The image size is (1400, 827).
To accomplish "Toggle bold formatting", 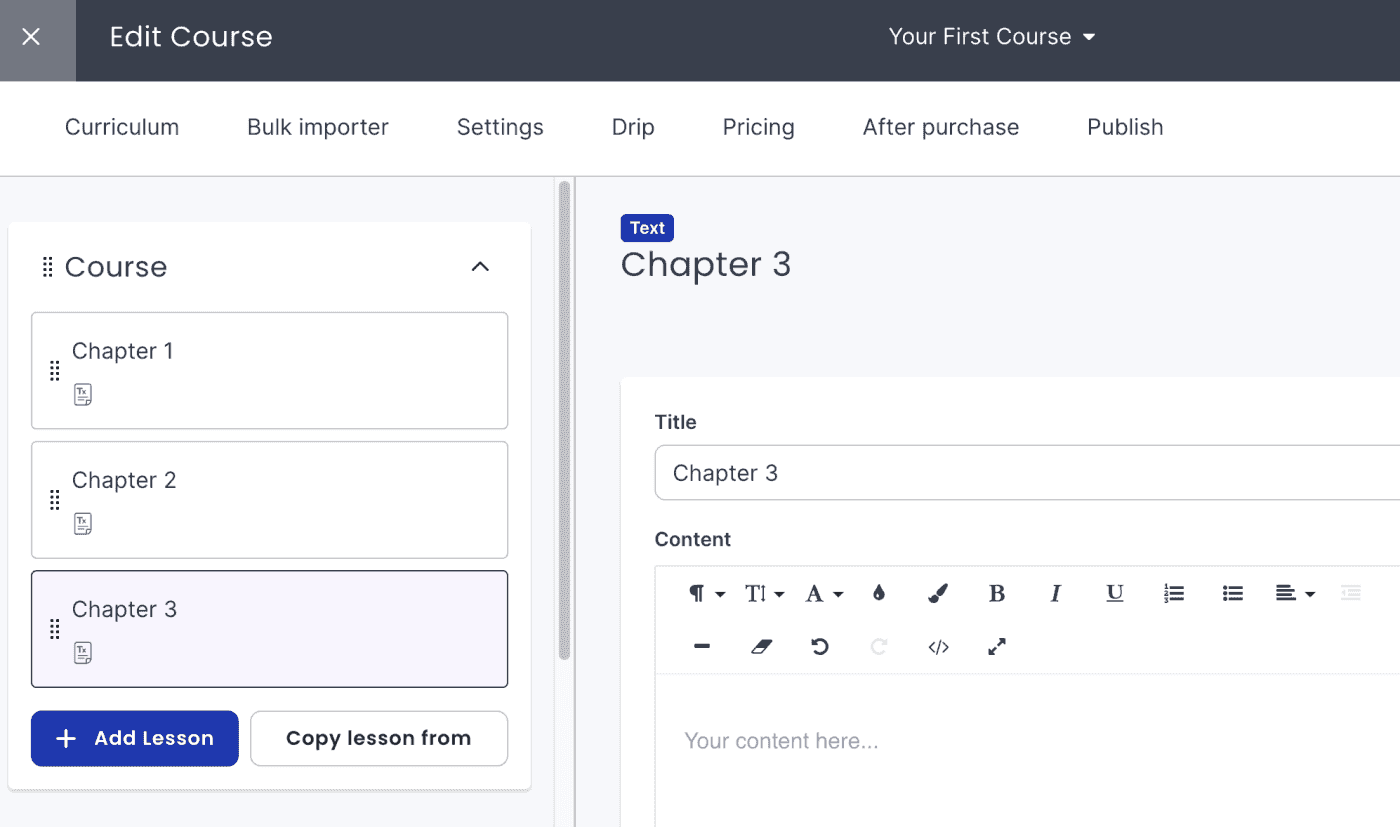I will pyautogui.click(x=997, y=594).
